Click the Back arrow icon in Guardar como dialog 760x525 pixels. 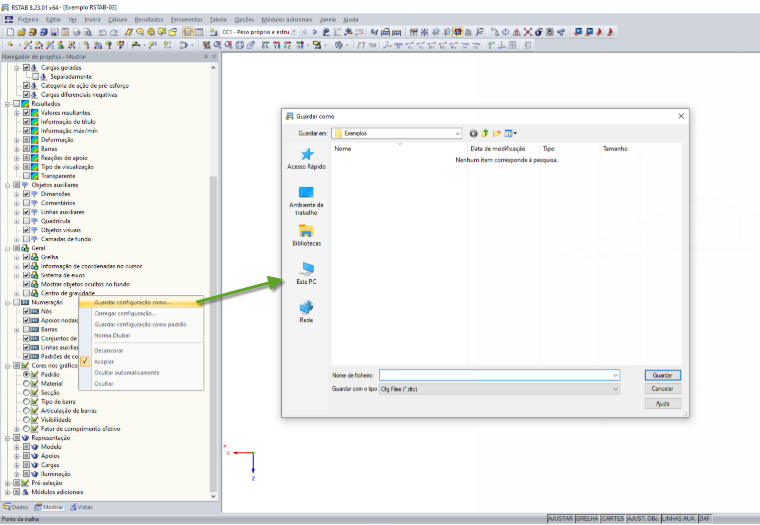(x=474, y=133)
